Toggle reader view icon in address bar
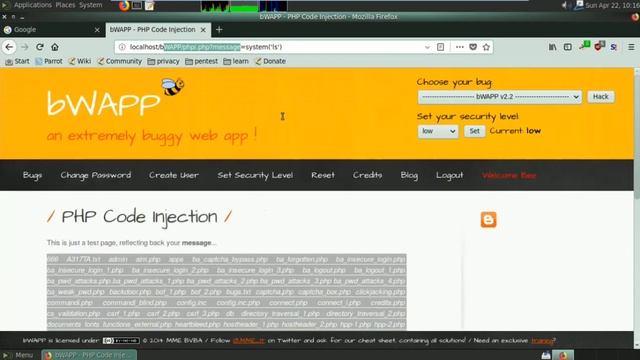The image size is (640, 360). click(x=440, y=47)
